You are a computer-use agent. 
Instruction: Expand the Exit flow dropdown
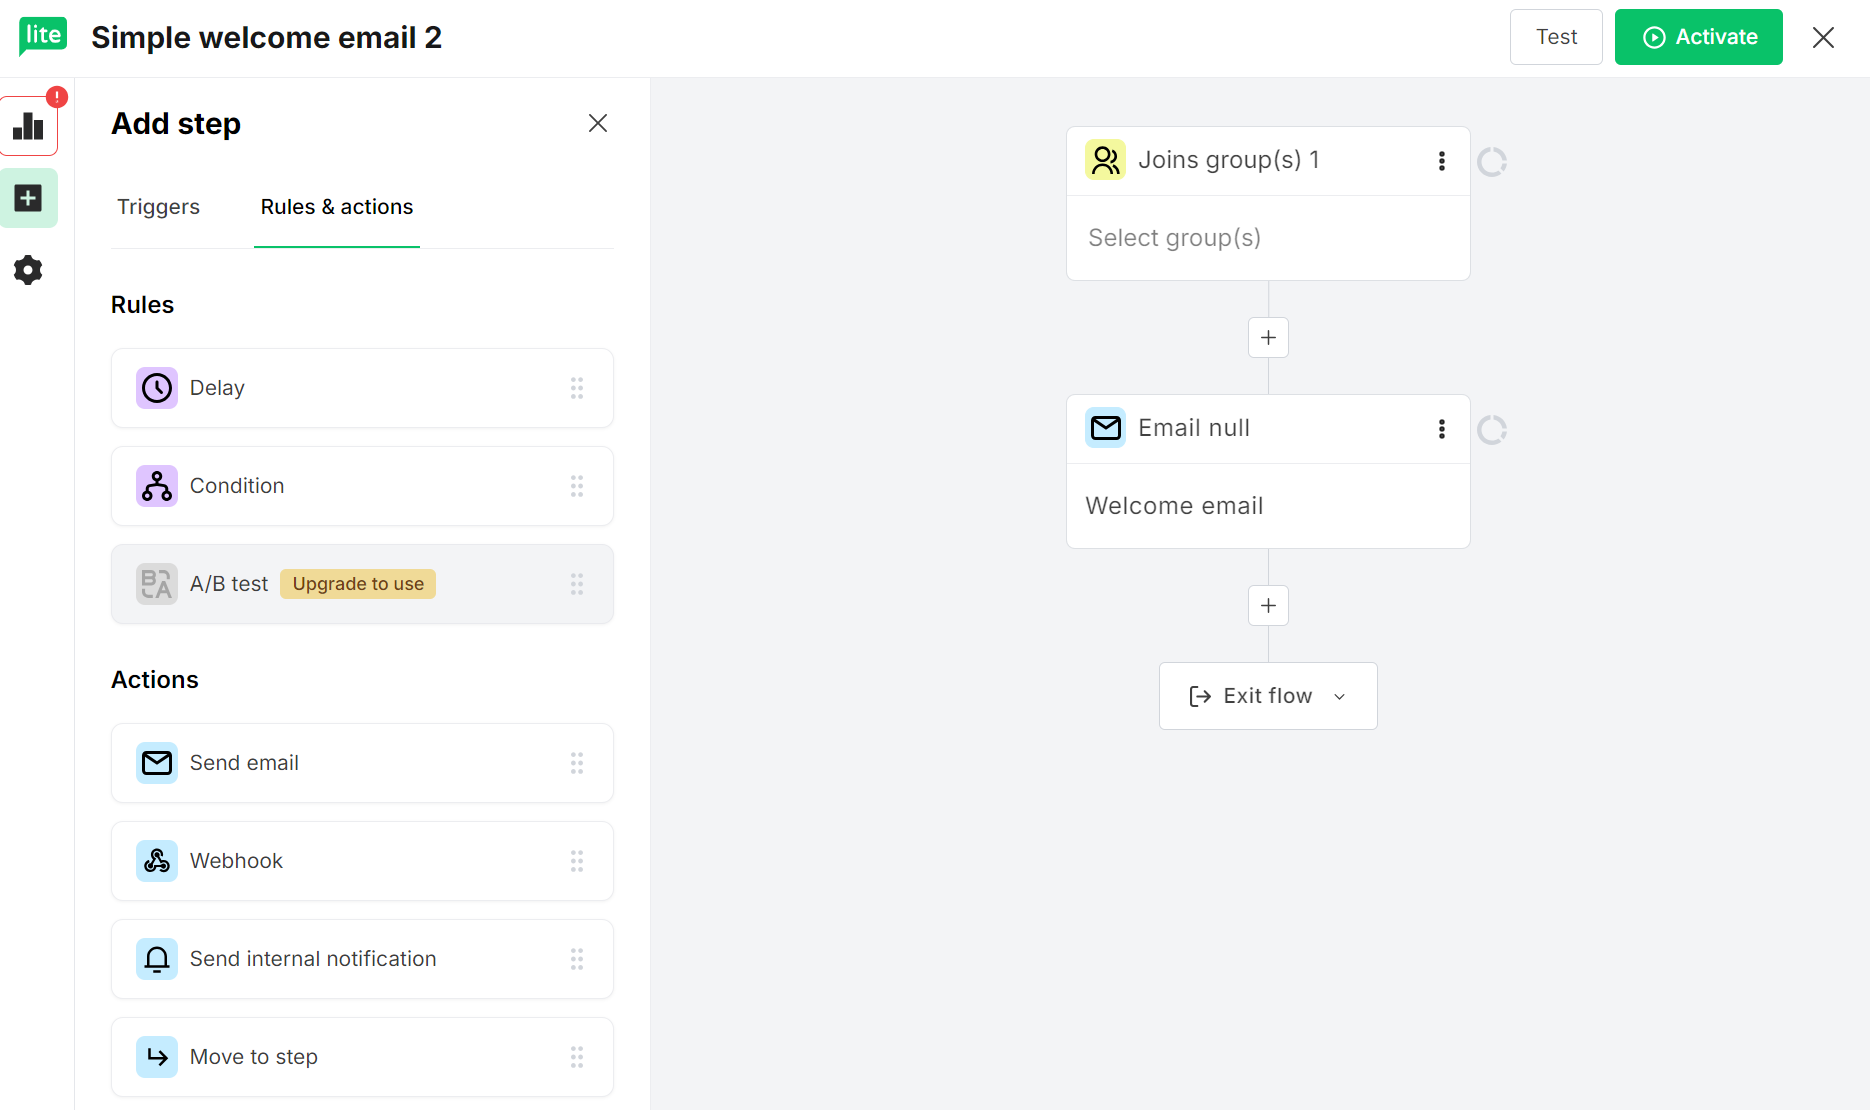tap(1340, 696)
